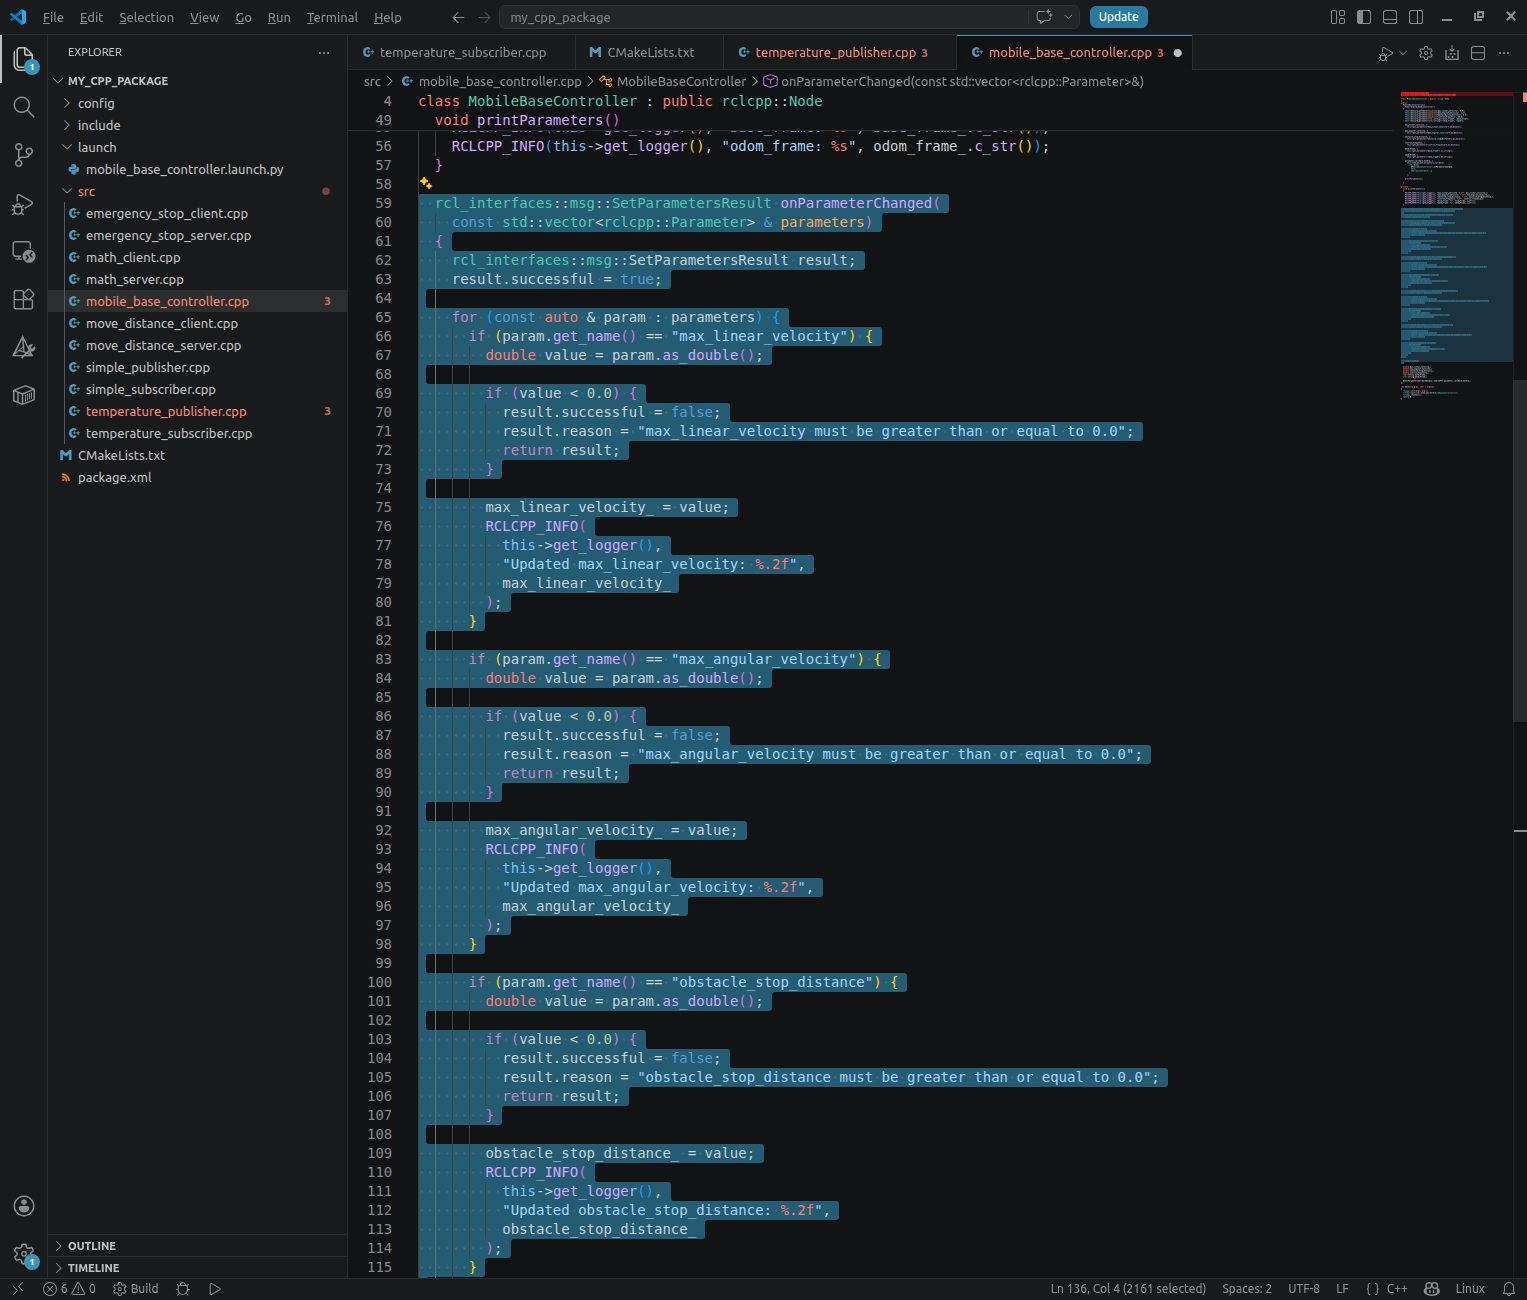
Task: Open the Terminal menu
Action: 332,17
